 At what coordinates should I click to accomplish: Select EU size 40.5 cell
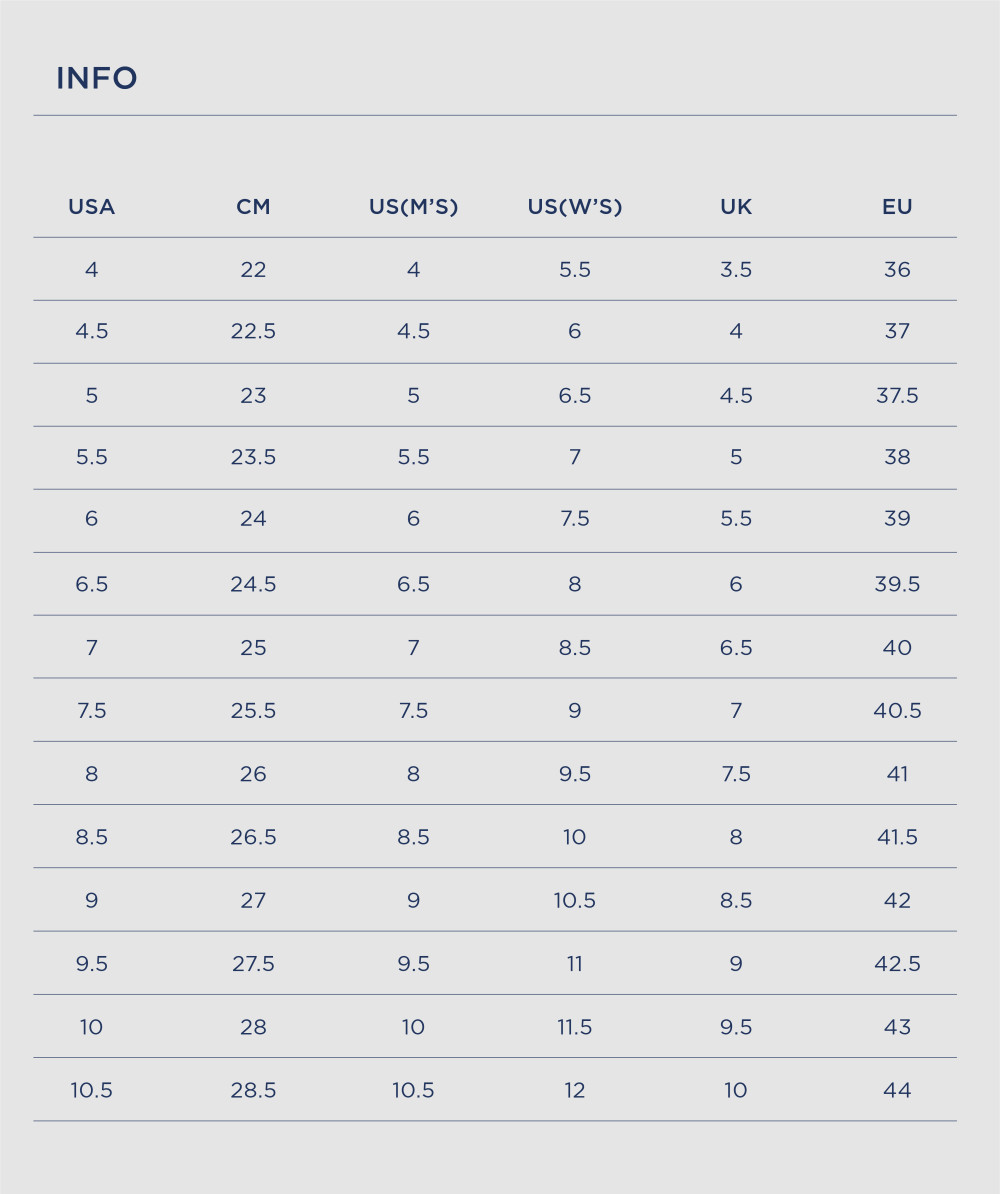897,710
